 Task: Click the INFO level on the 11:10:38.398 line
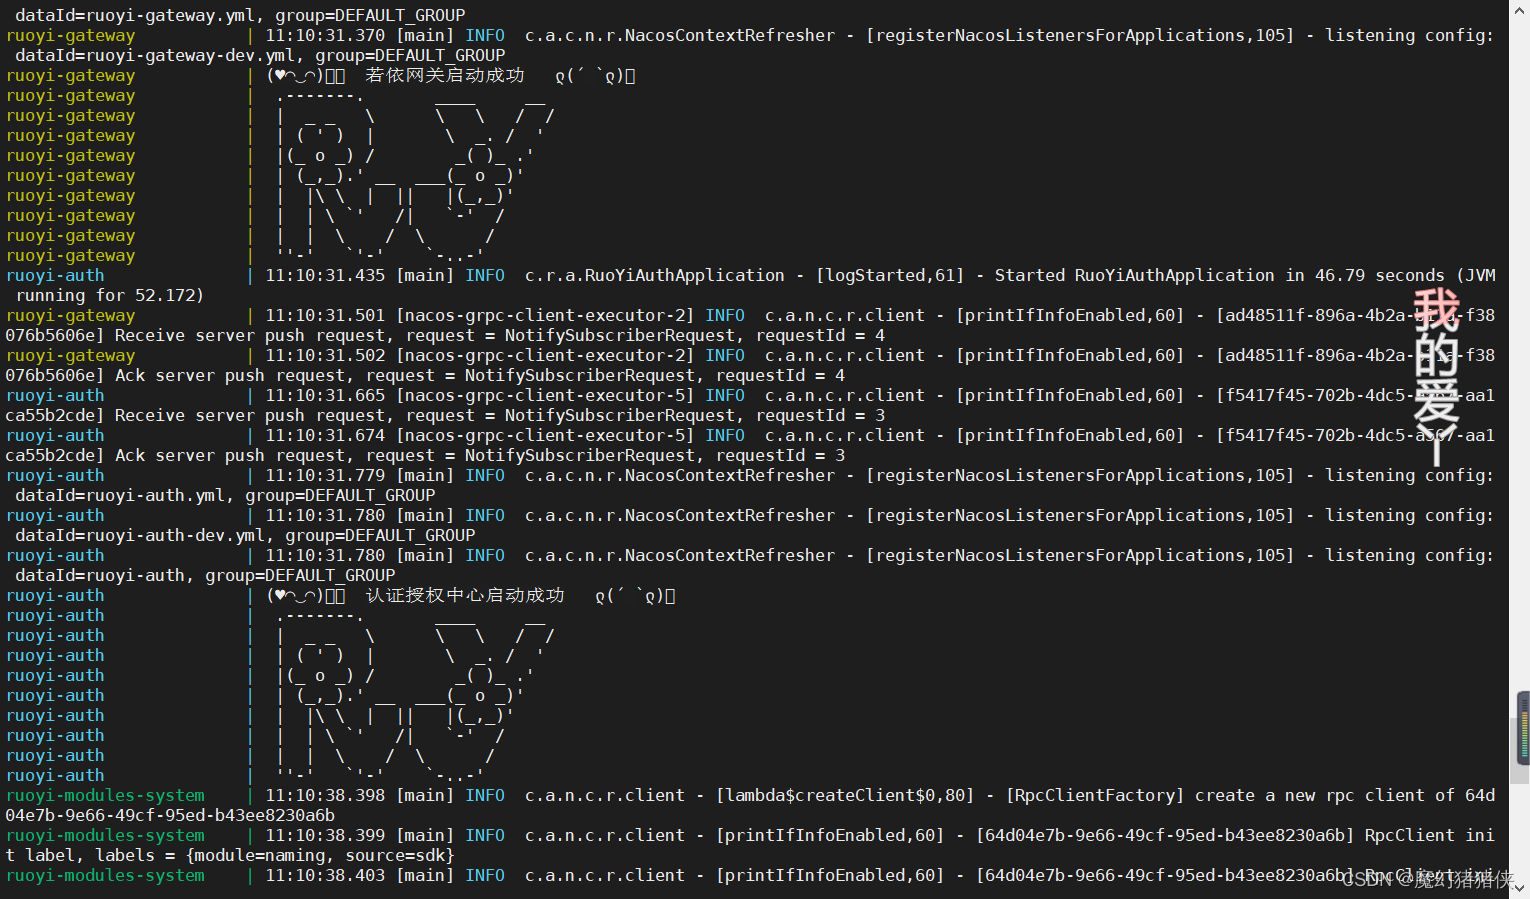[x=485, y=795]
